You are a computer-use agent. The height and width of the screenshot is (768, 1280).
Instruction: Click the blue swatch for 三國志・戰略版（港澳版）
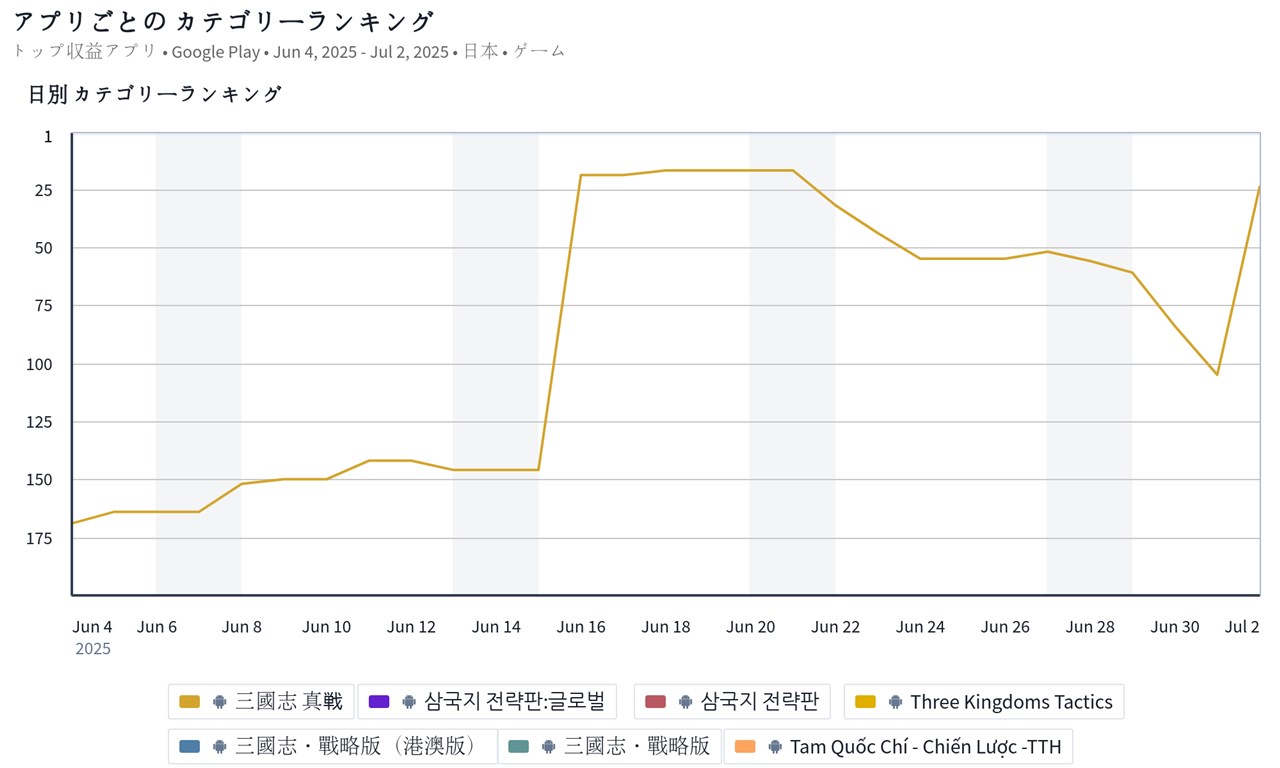point(189,746)
